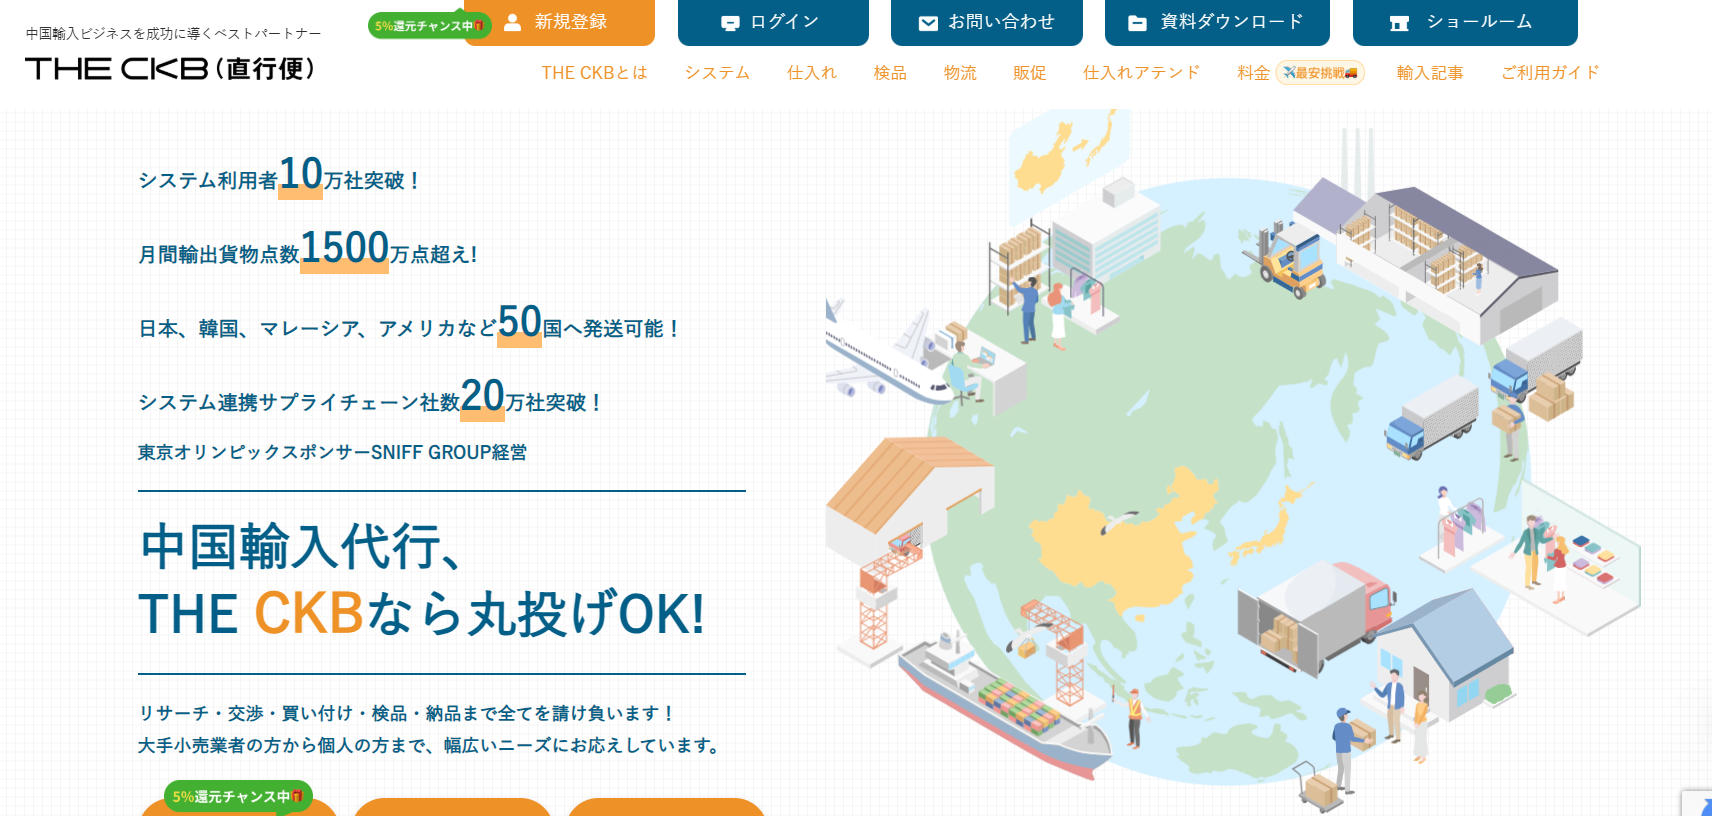Click the text 大手小売業者の方から個人の方まで
The height and width of the screenshot is (816, 1712).
(x=282, y=745)
